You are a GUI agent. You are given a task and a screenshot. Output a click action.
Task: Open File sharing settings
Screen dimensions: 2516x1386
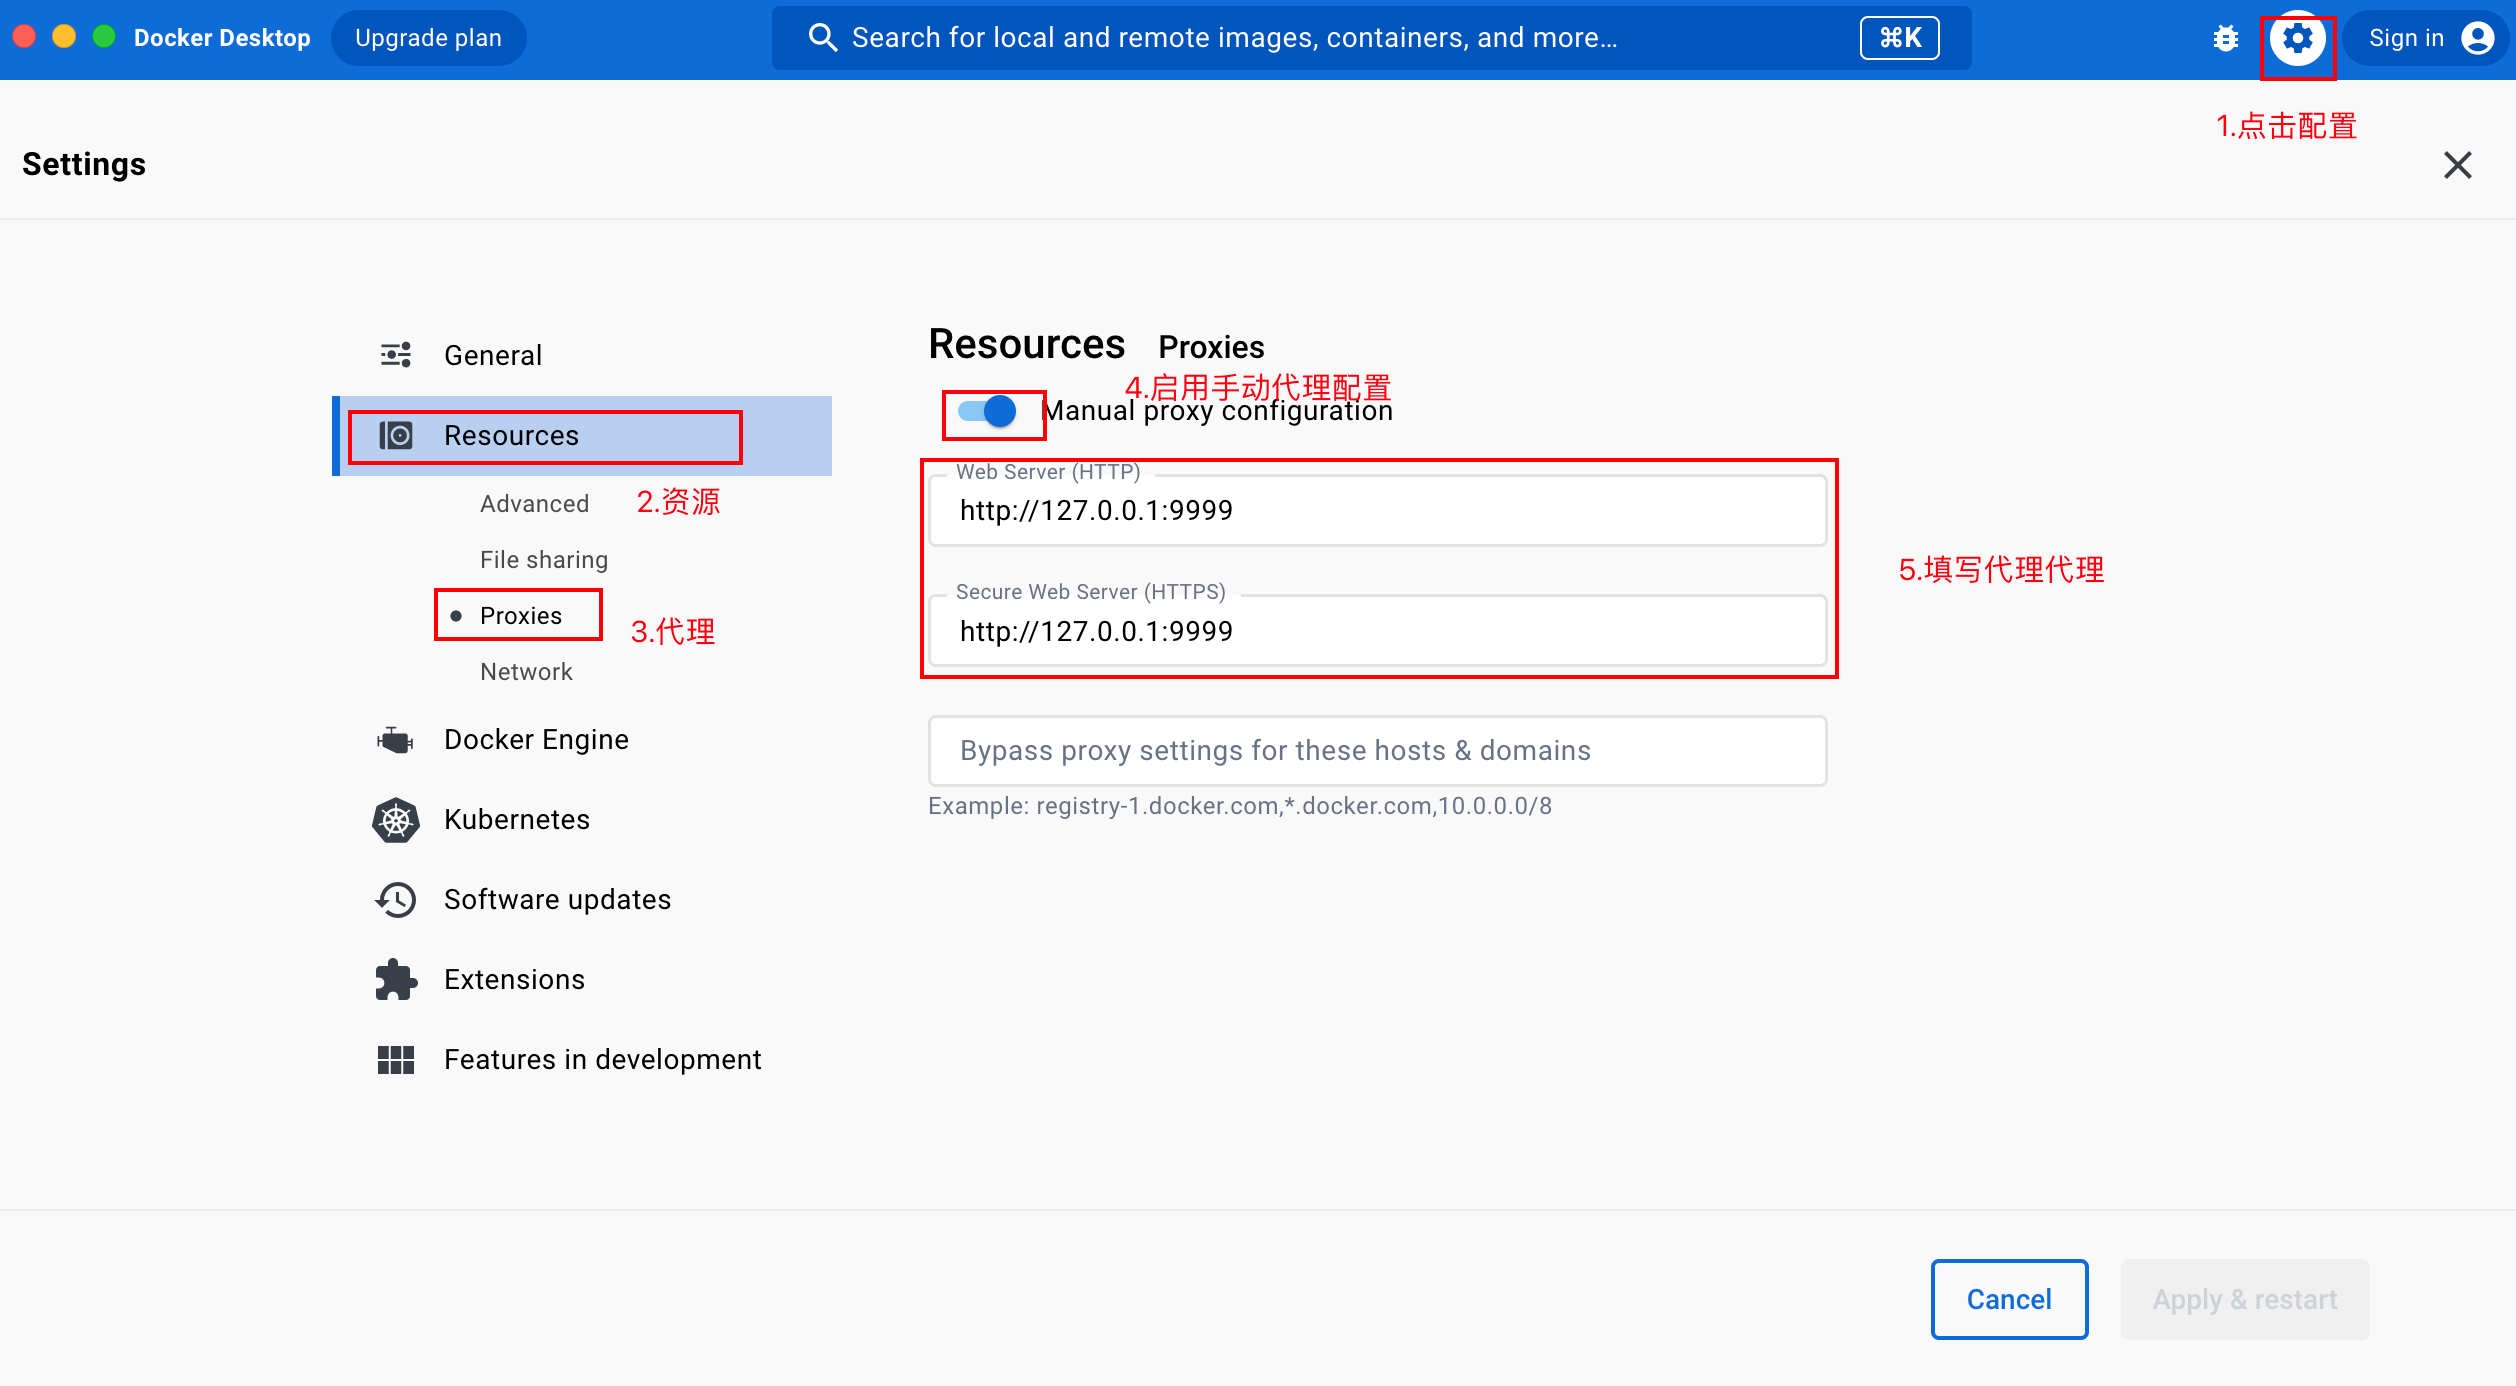[544, 560]
